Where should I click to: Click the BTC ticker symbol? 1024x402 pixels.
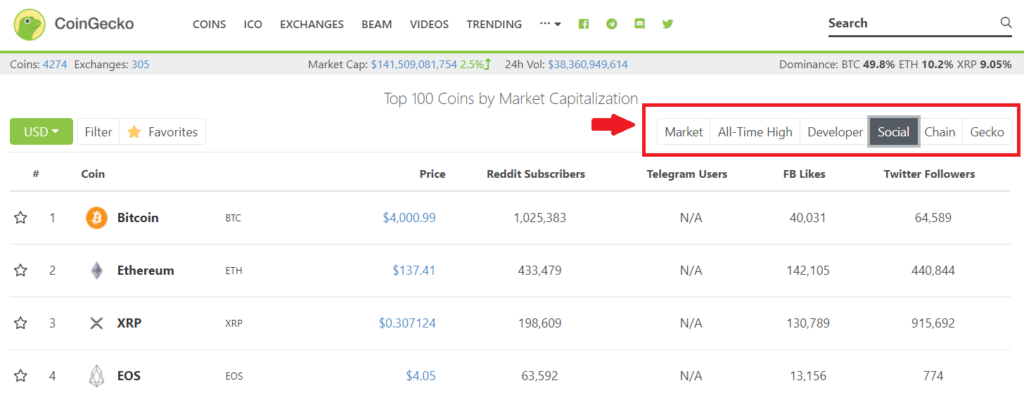click(233, 219)
